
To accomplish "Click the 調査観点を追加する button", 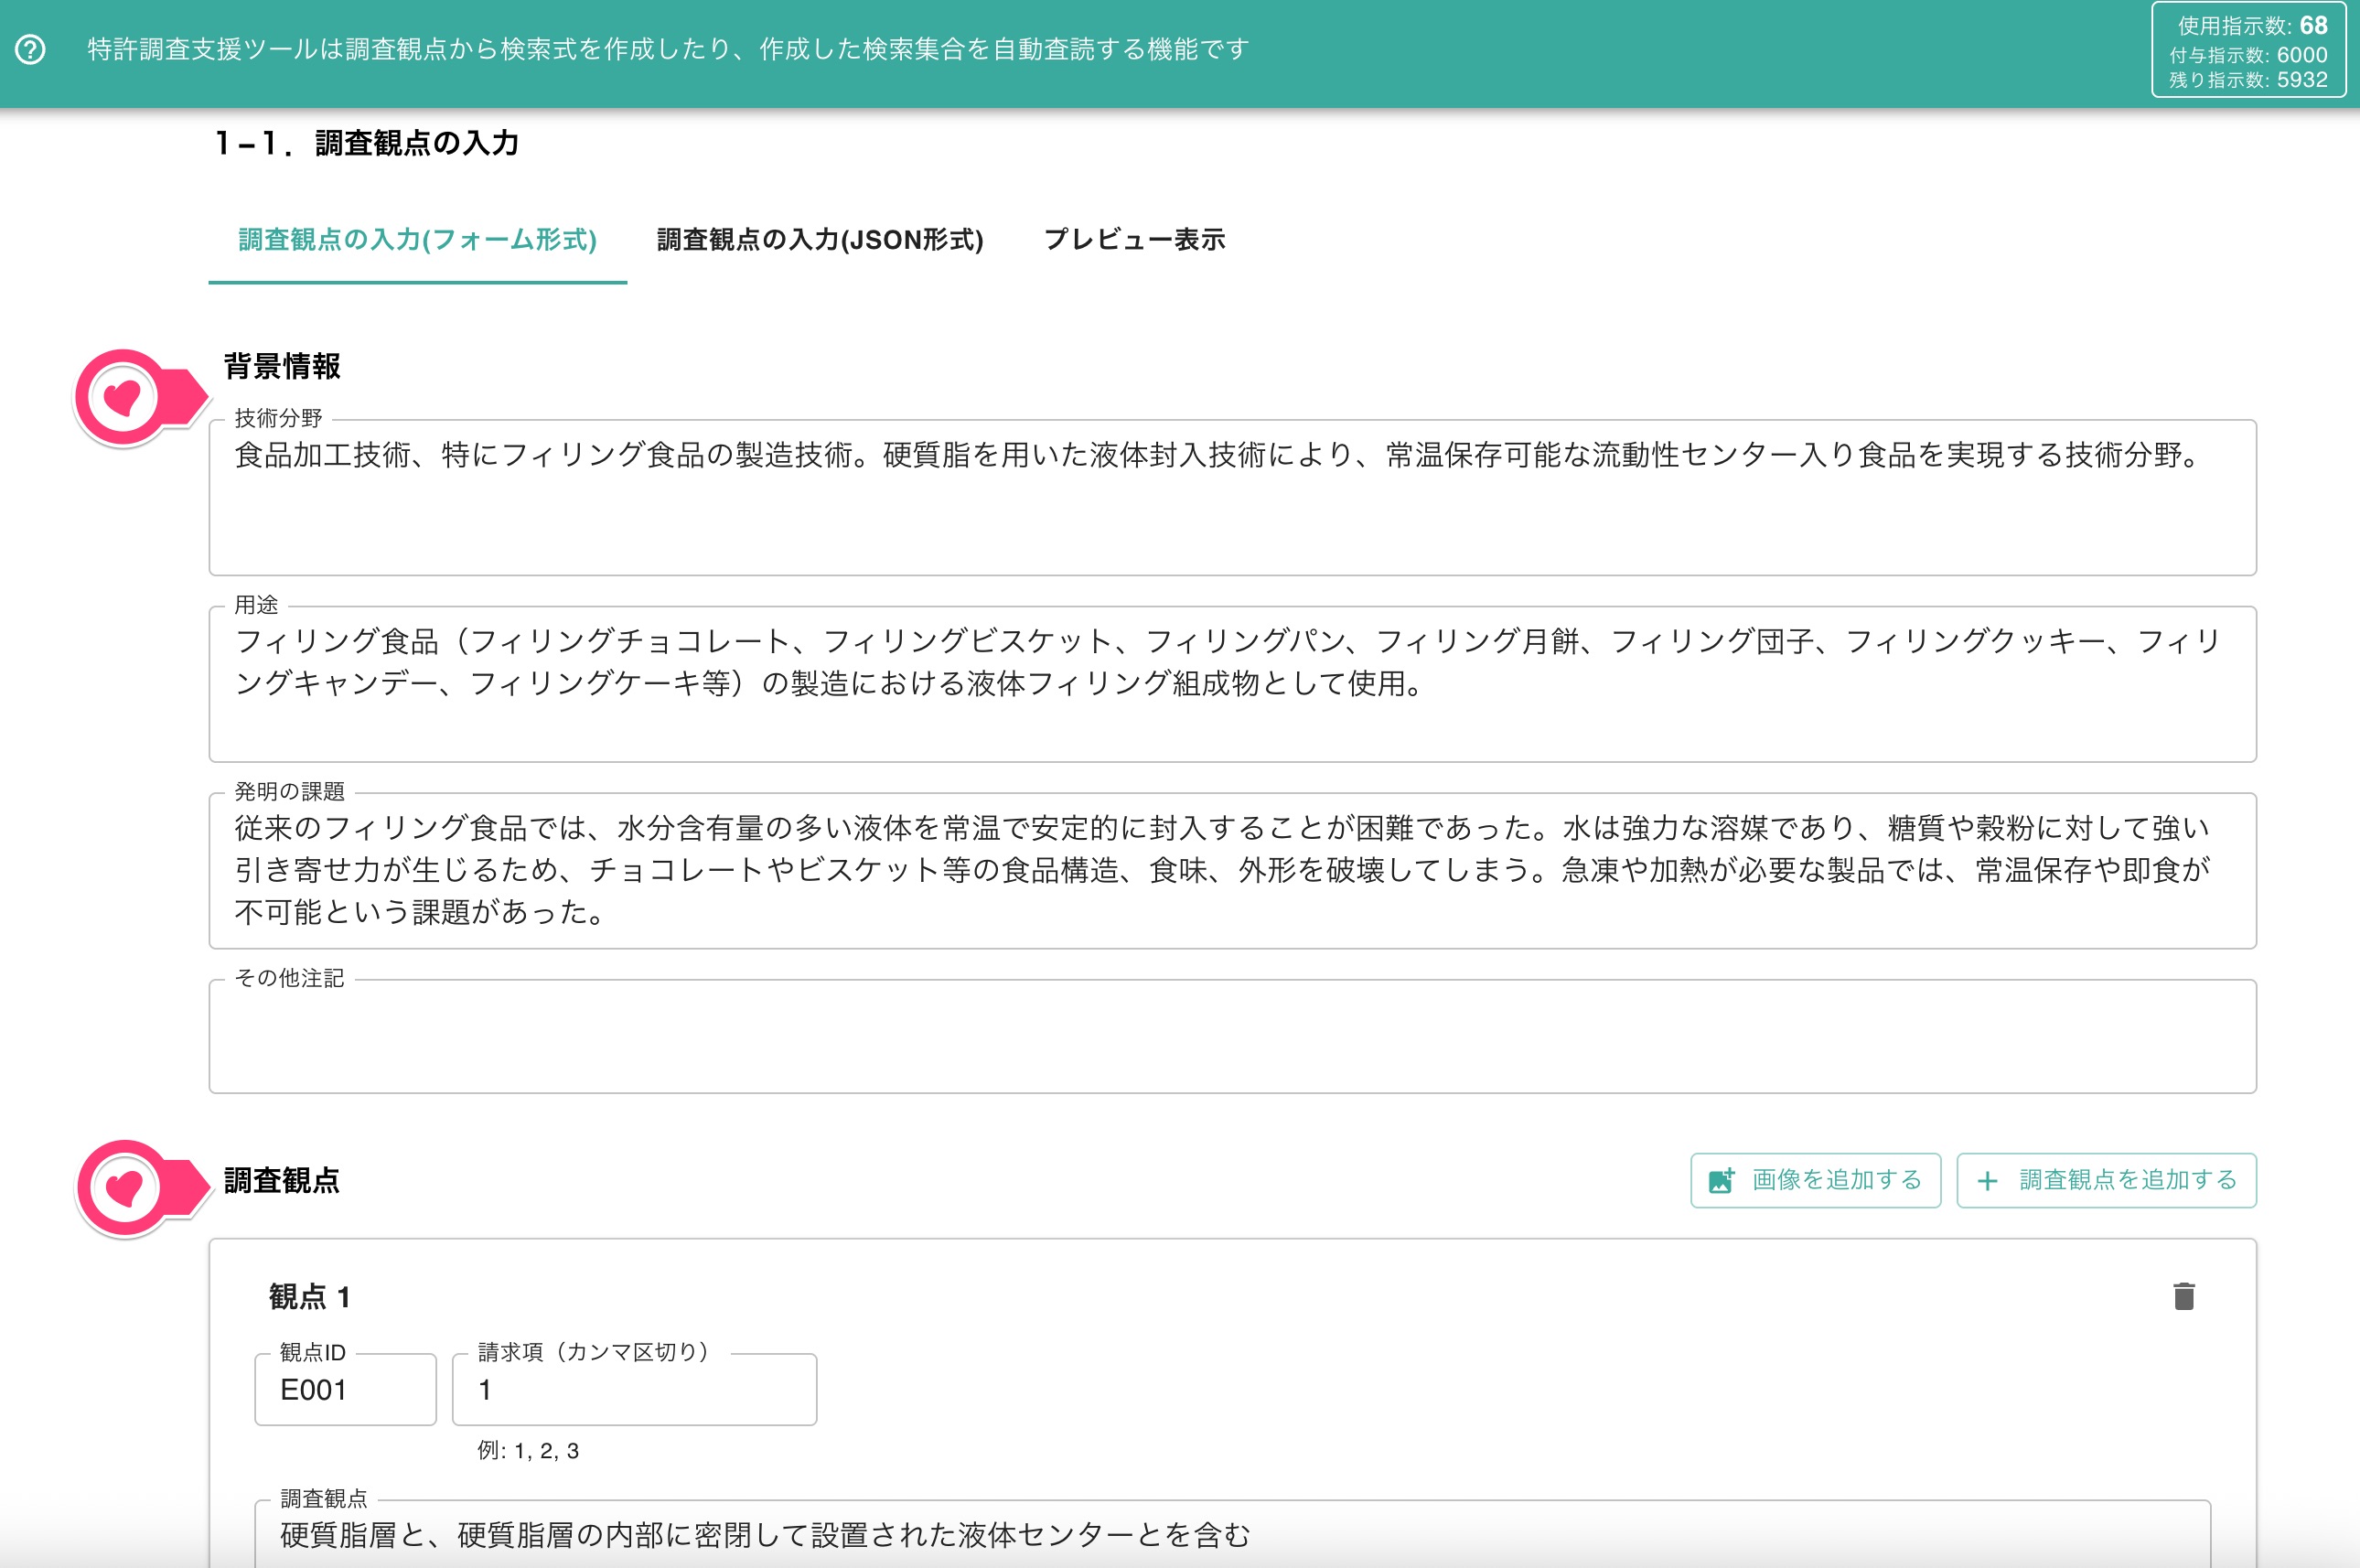I will (2106, 1180).
